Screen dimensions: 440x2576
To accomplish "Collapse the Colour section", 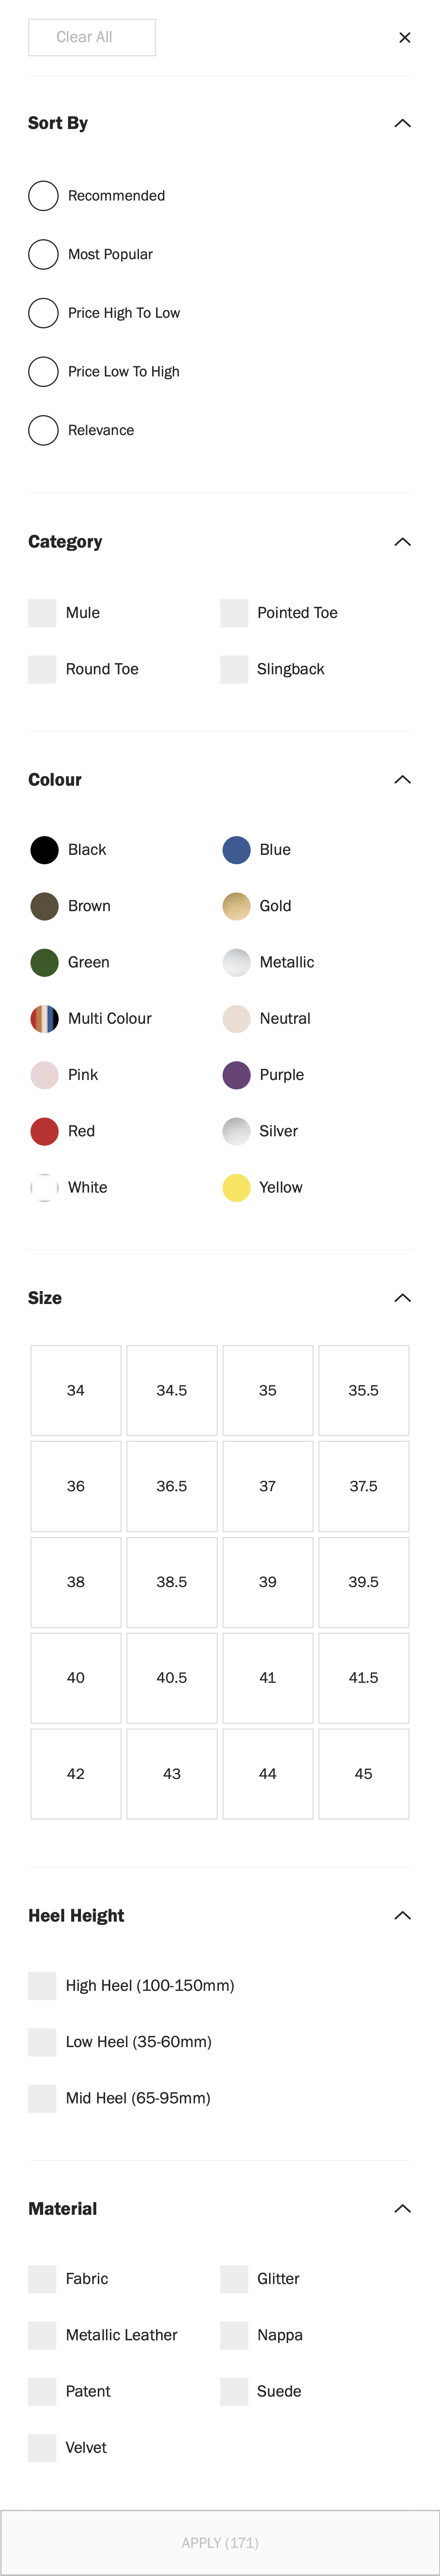I will [403, 779].
